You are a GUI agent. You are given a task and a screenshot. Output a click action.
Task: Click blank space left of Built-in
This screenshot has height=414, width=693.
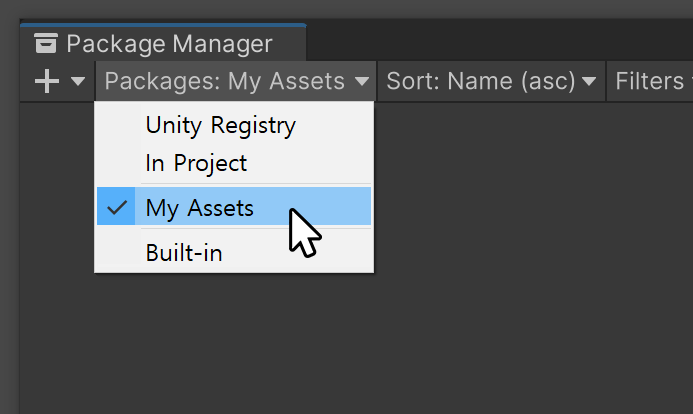[x=118, y=253]
